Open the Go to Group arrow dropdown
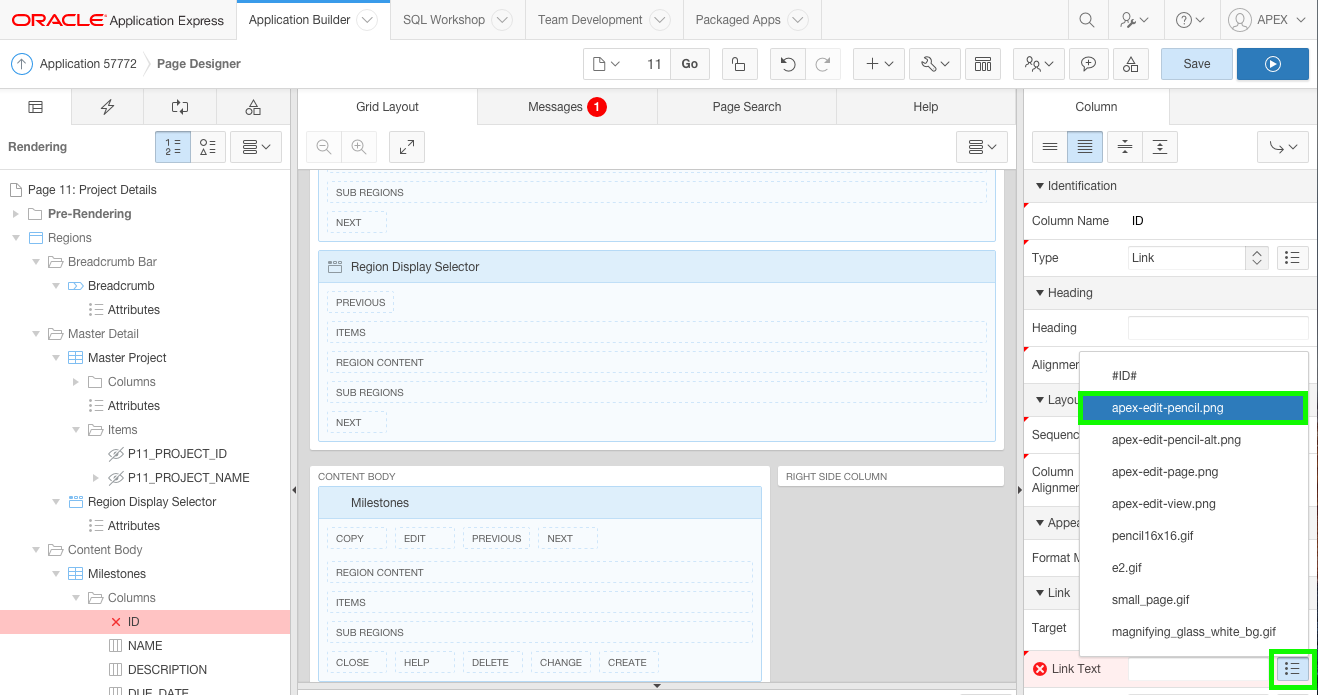 click(1283, 147)
